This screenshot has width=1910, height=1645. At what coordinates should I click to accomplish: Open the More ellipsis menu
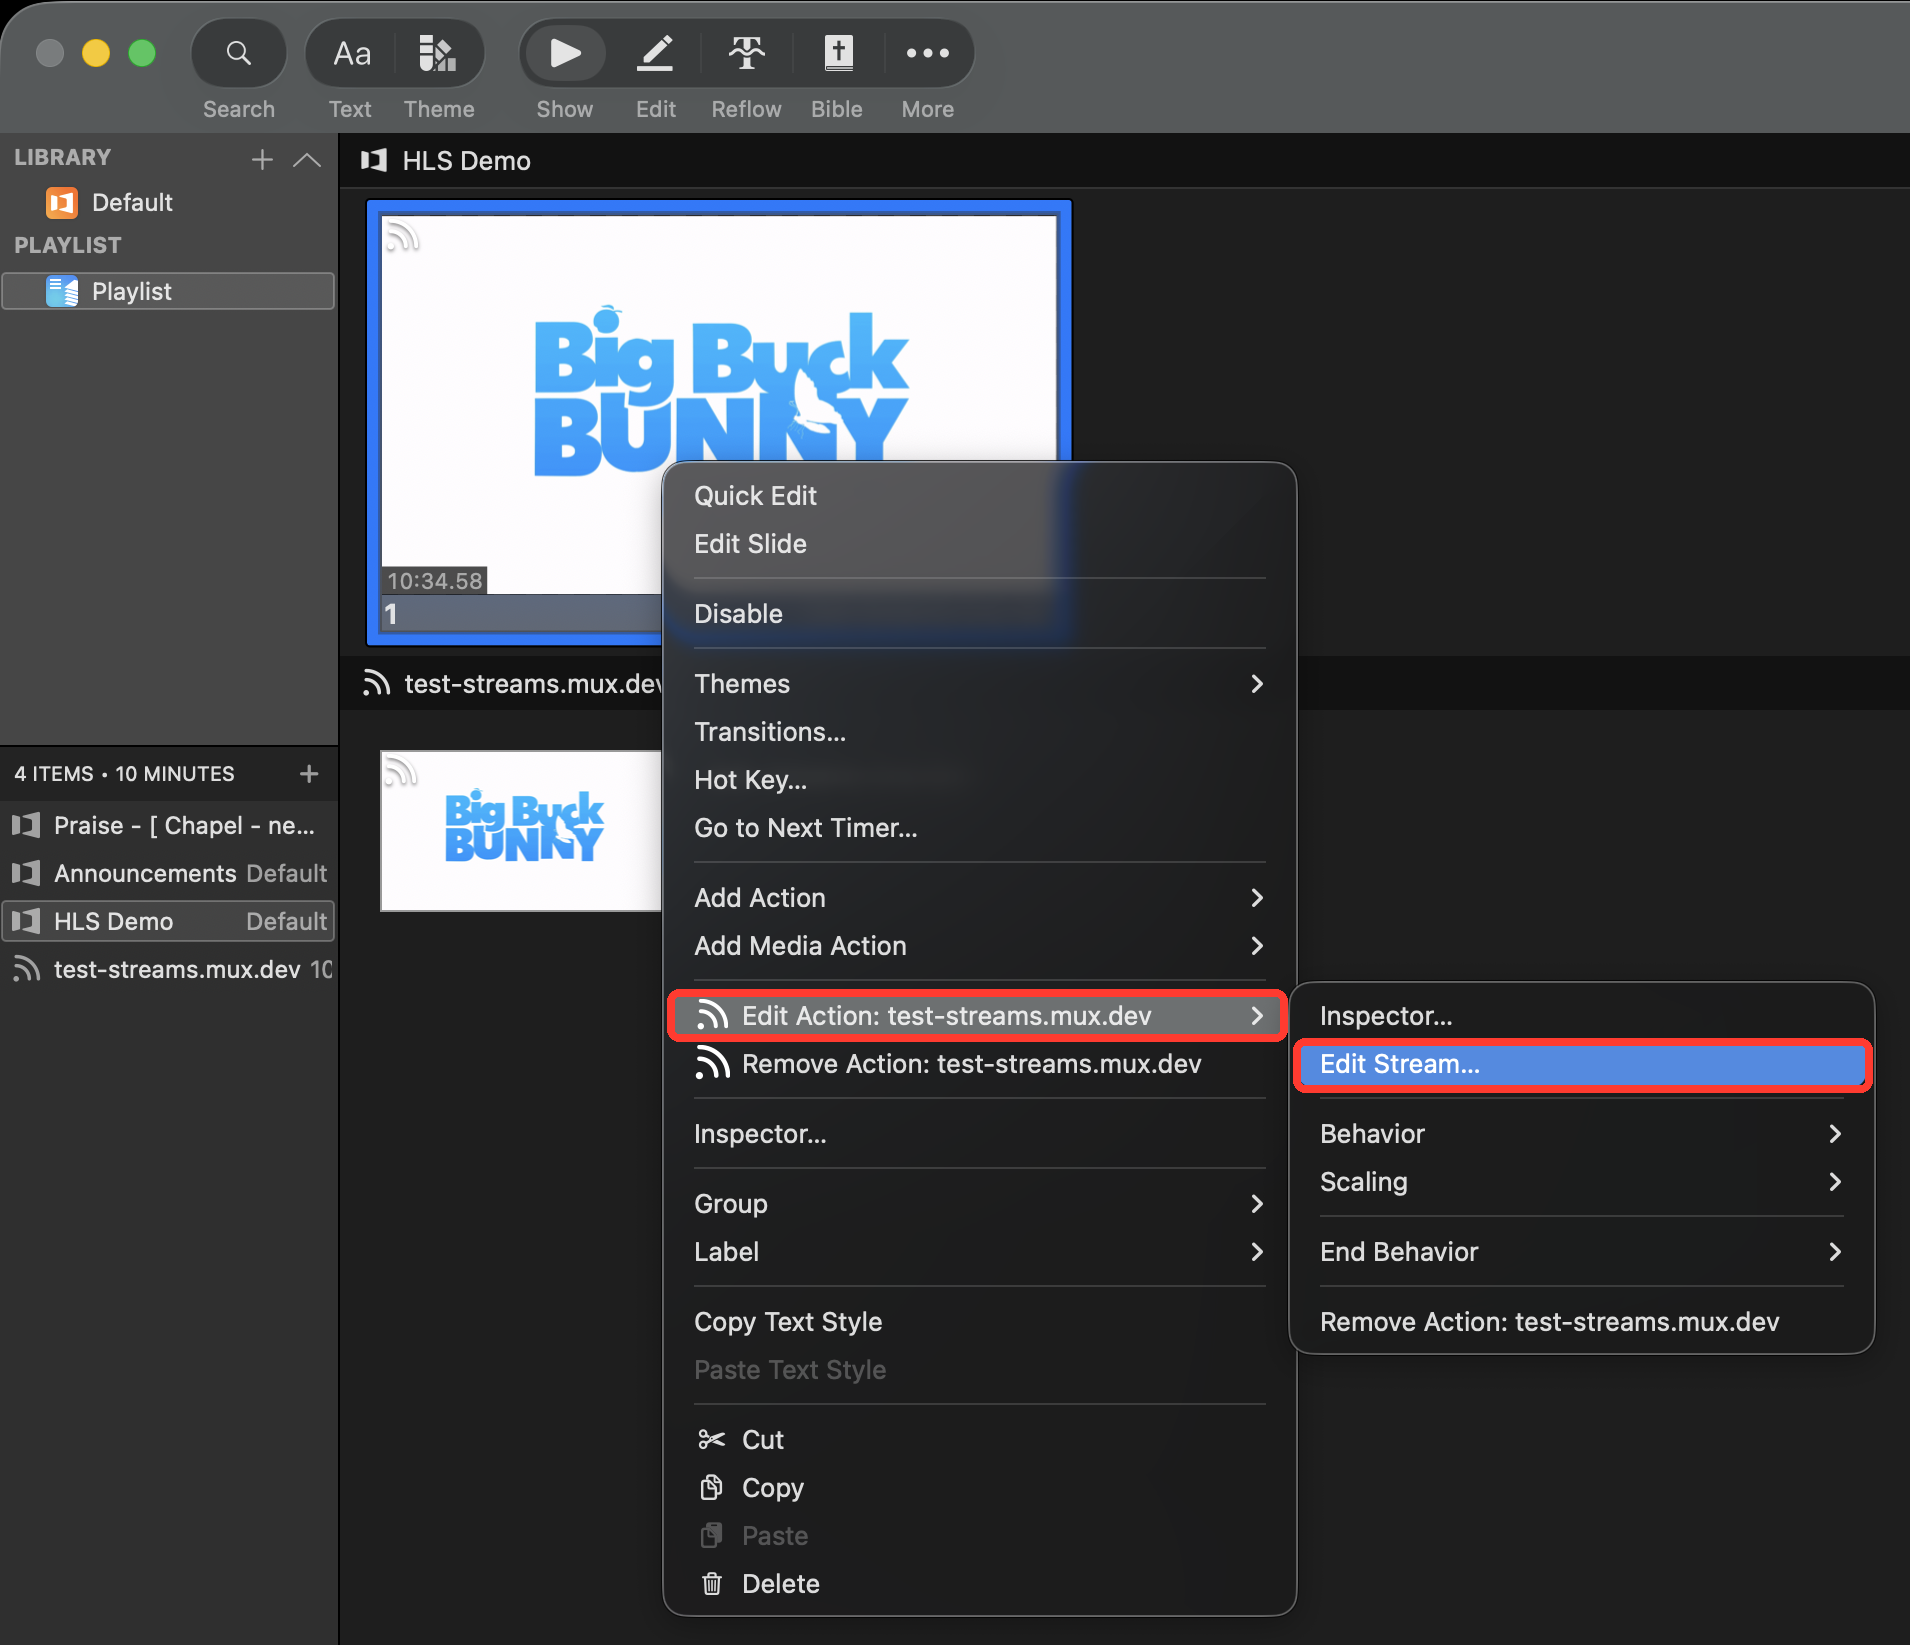tap(927, 53)
